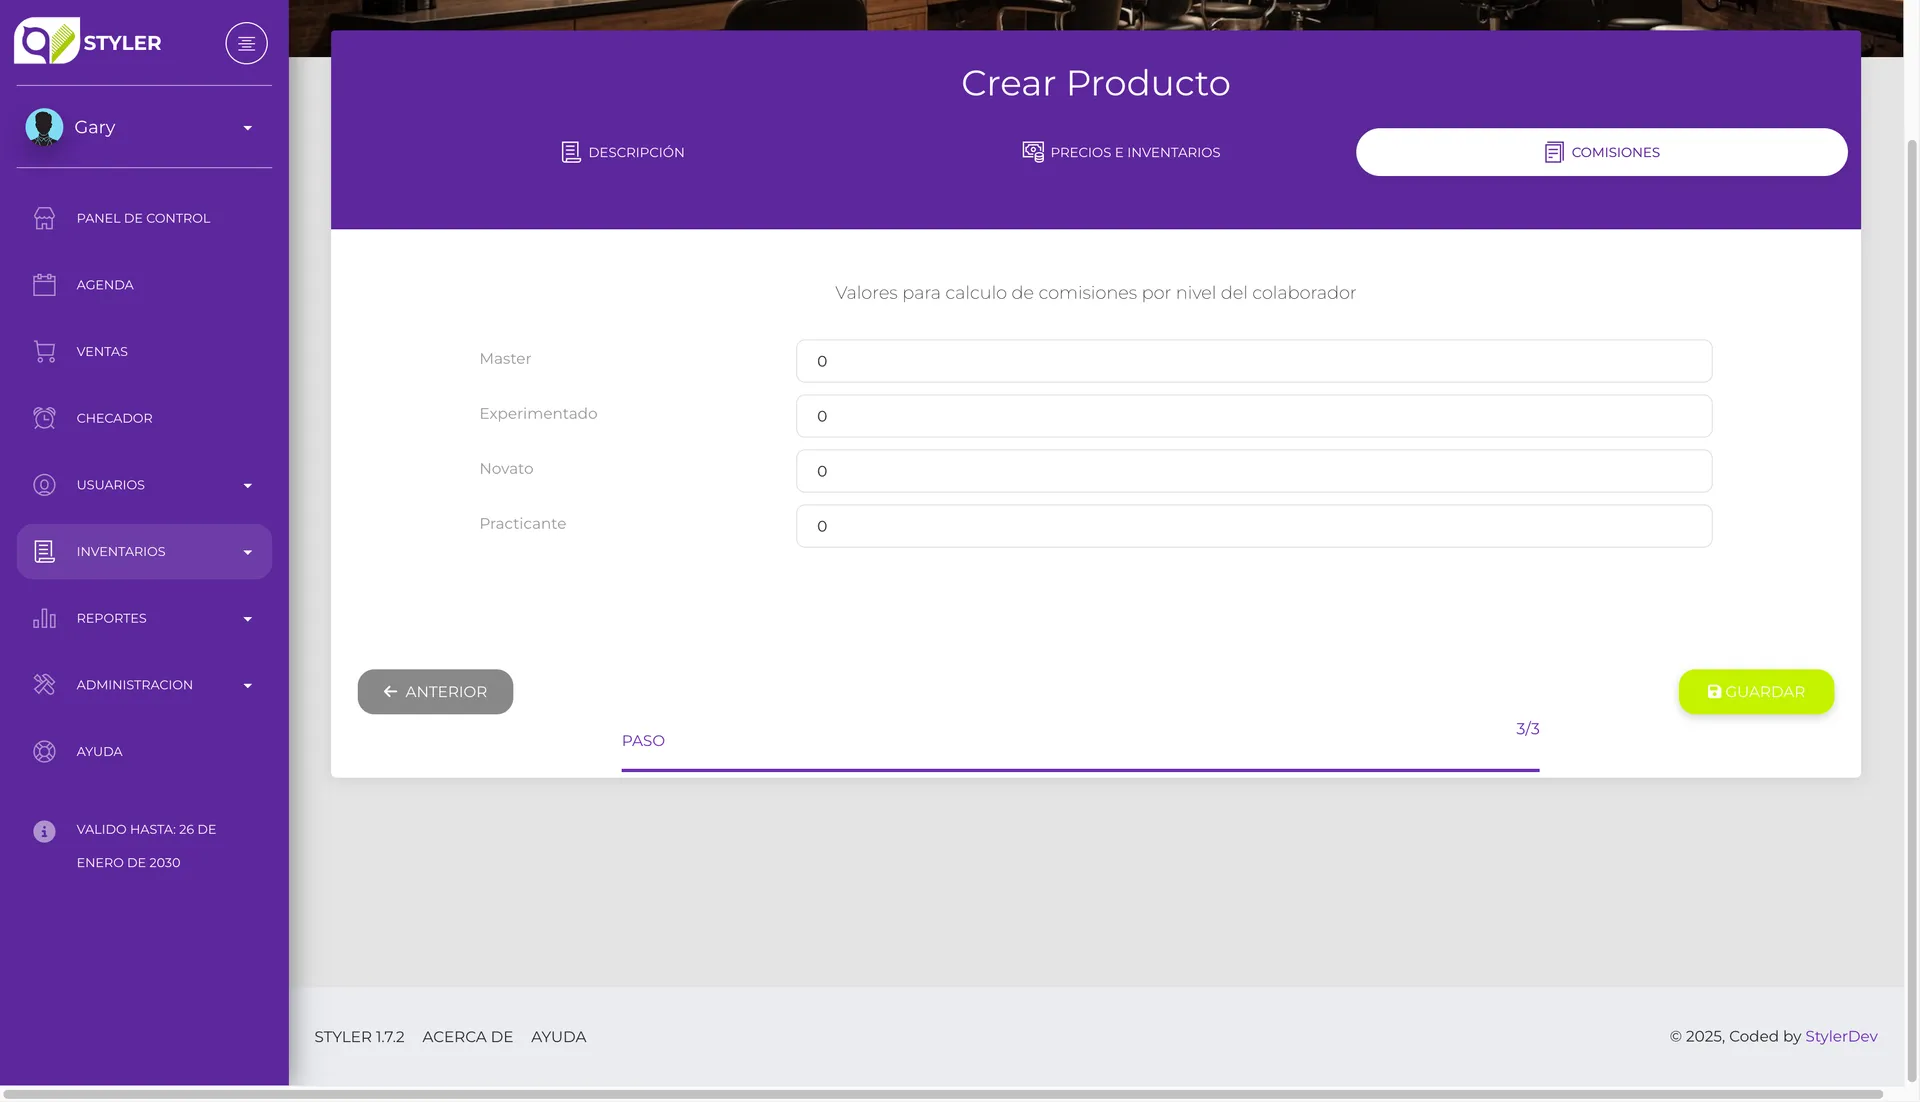Screen dimensions: 1920x1102
Task: Click the 'Valores para calculo de comisiones' text
Action: (1095, 293)
